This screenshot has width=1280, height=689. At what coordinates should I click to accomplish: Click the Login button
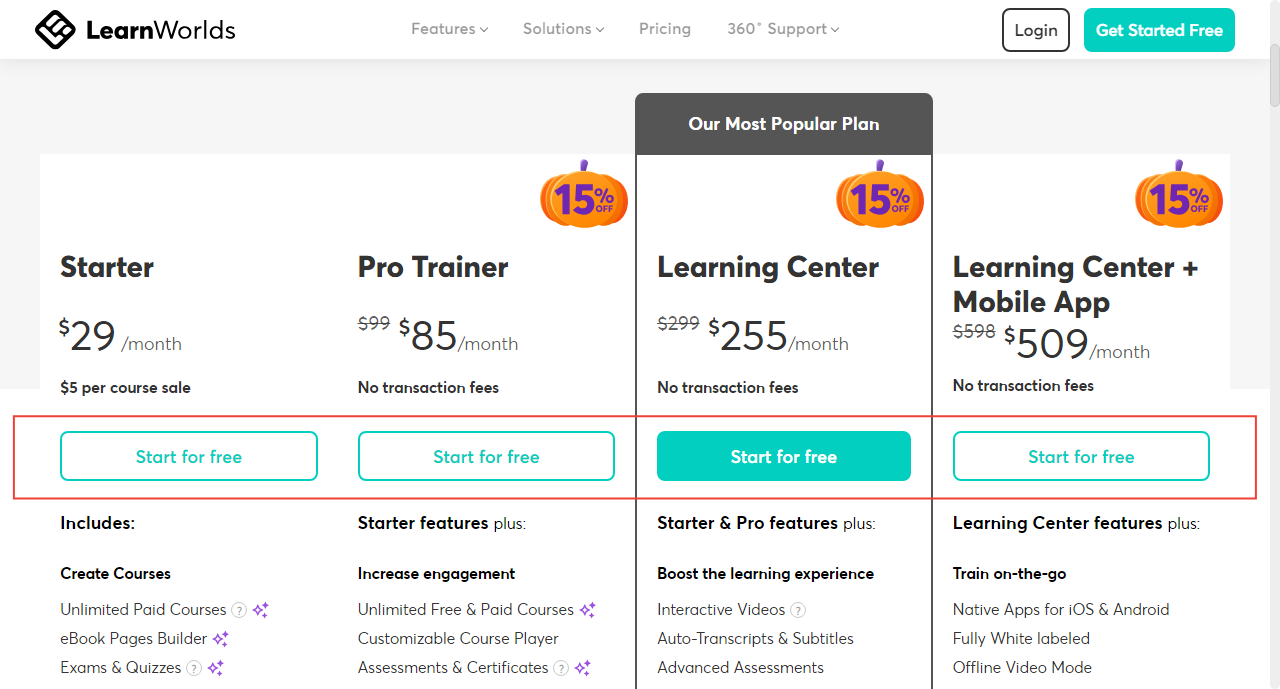pos(1035,30)
